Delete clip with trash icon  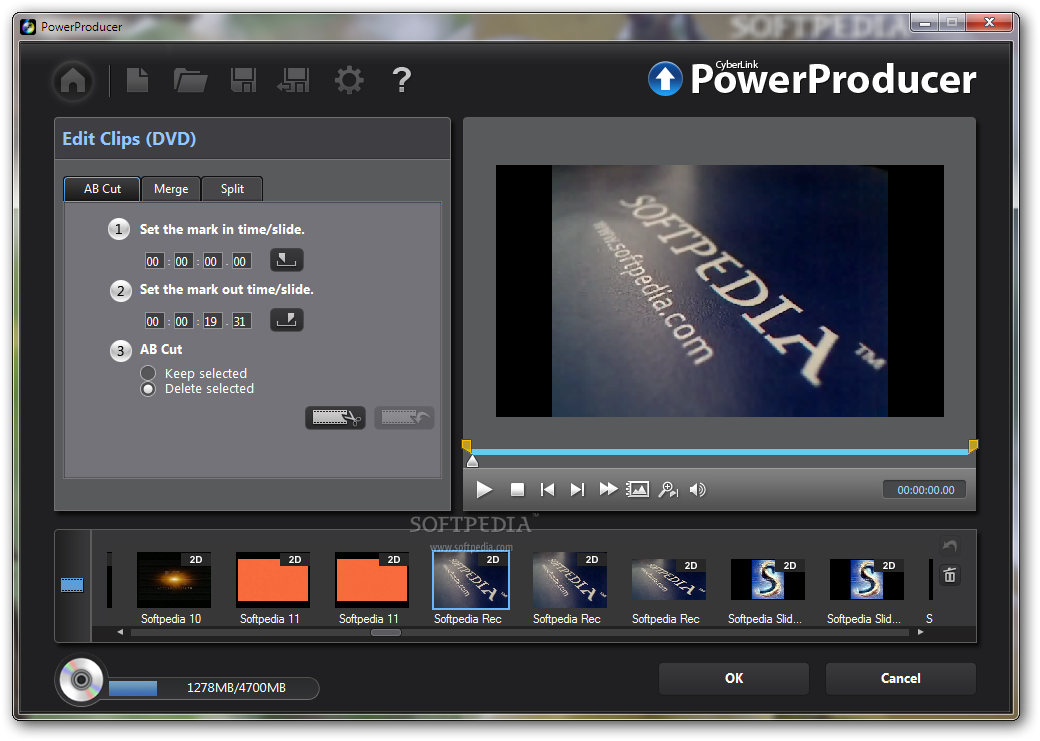950,575
